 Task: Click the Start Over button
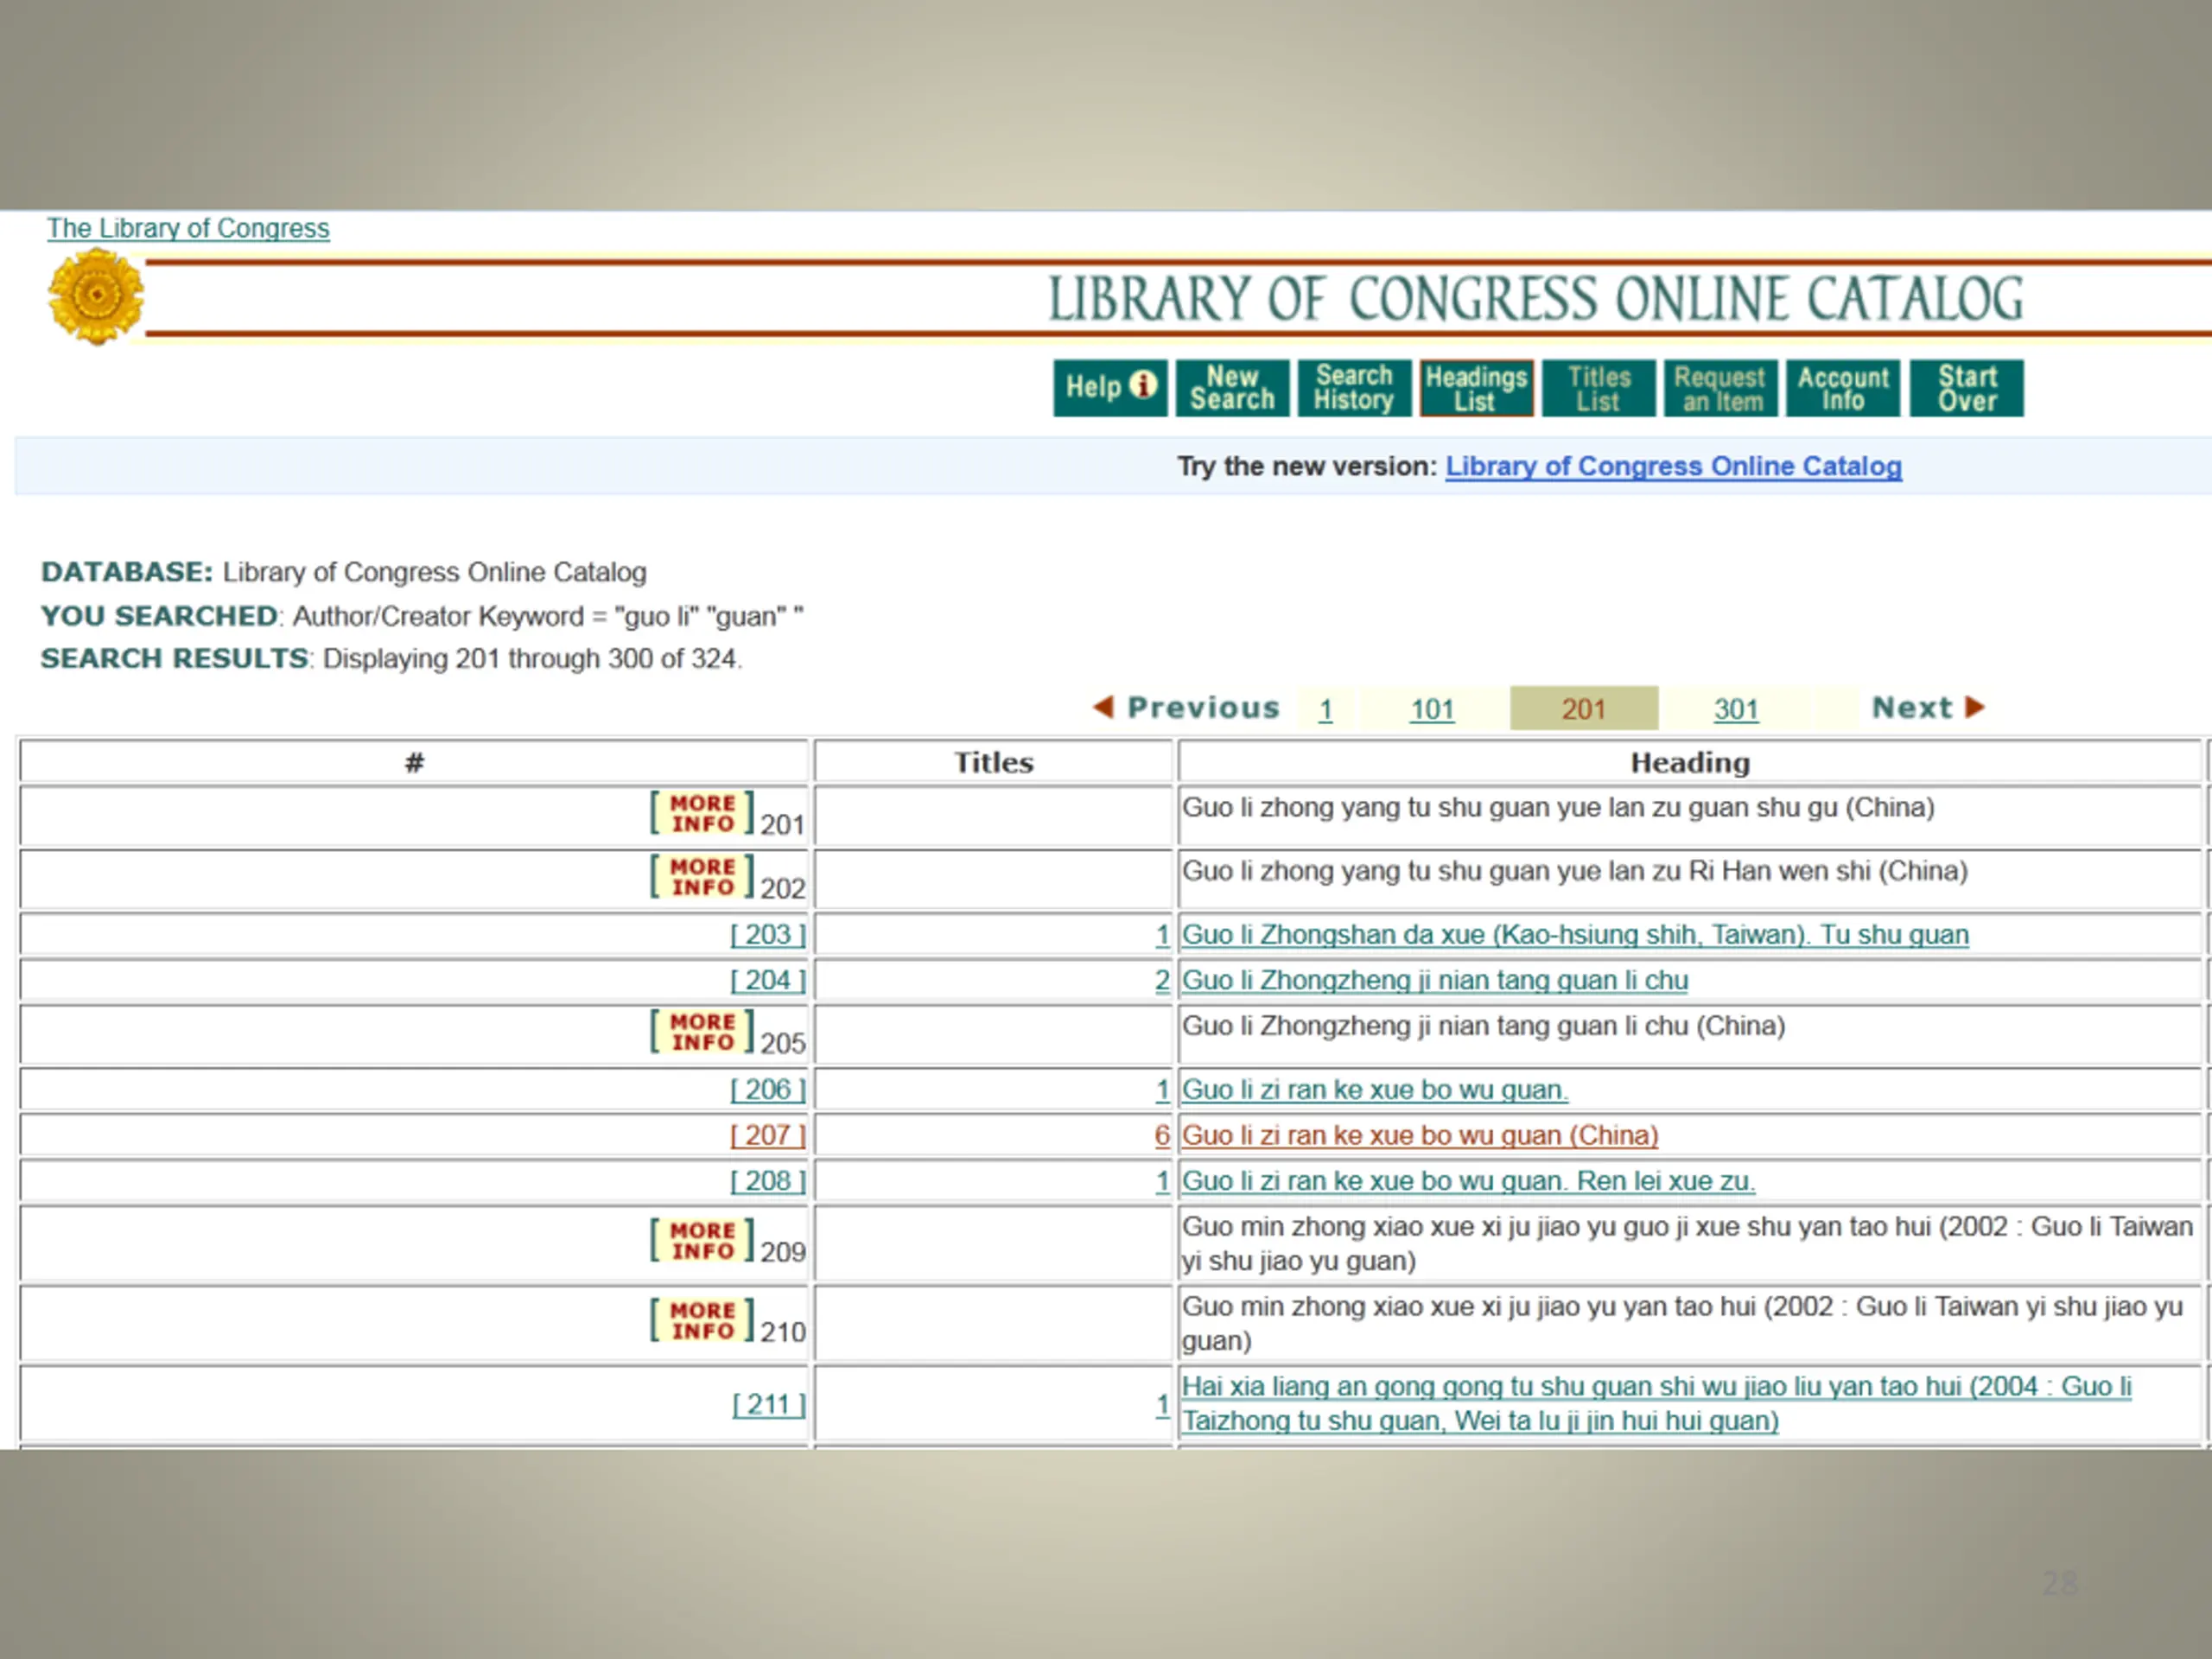click(1966, 387)
